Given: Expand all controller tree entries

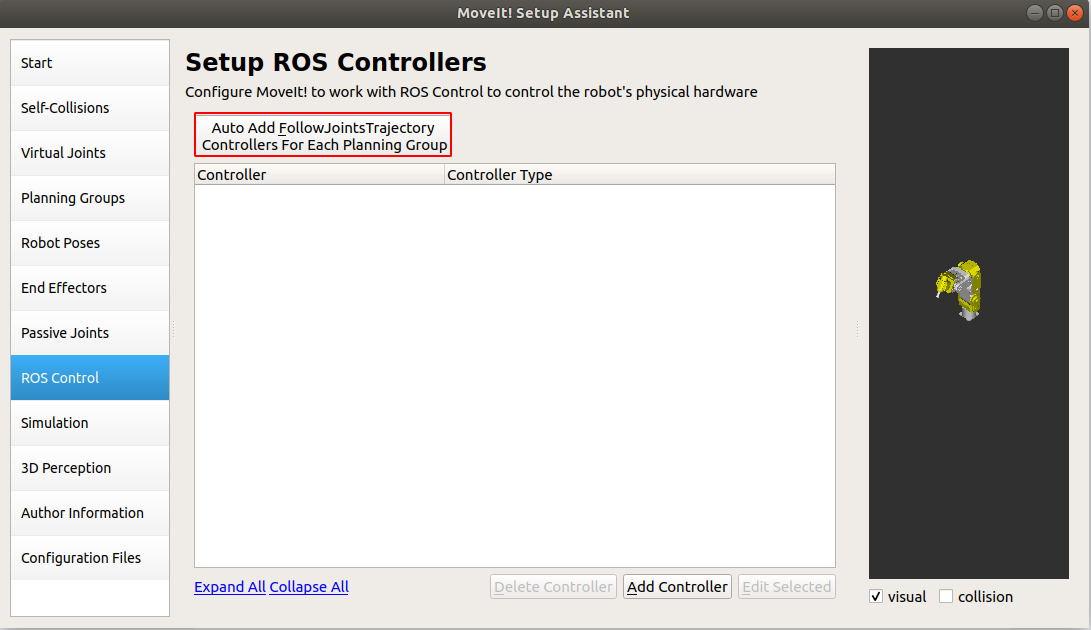Looking at the screenshot, I should (229, 586).
